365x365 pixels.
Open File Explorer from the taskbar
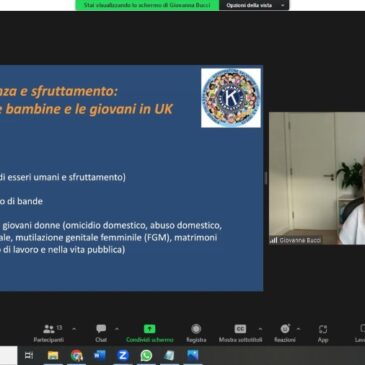53,356
